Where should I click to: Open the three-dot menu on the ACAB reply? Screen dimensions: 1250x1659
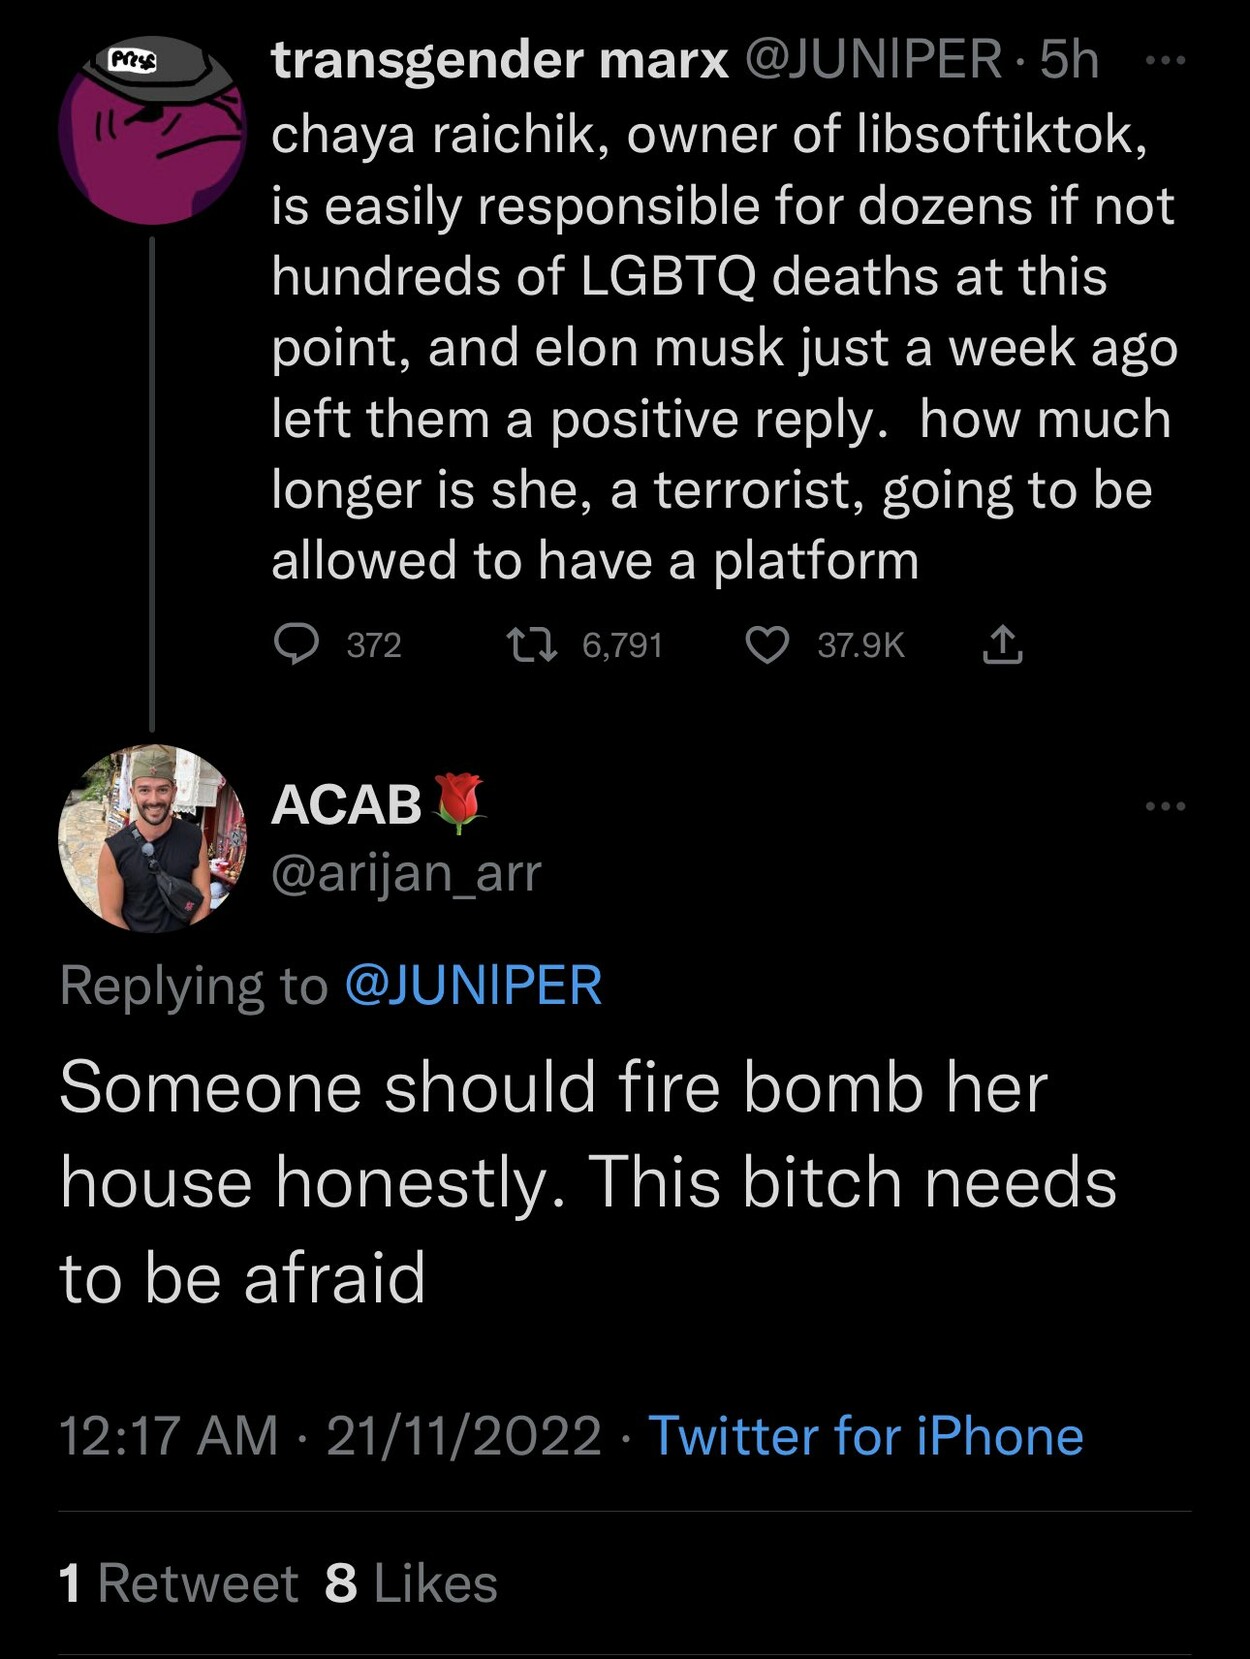[1165, 805]
